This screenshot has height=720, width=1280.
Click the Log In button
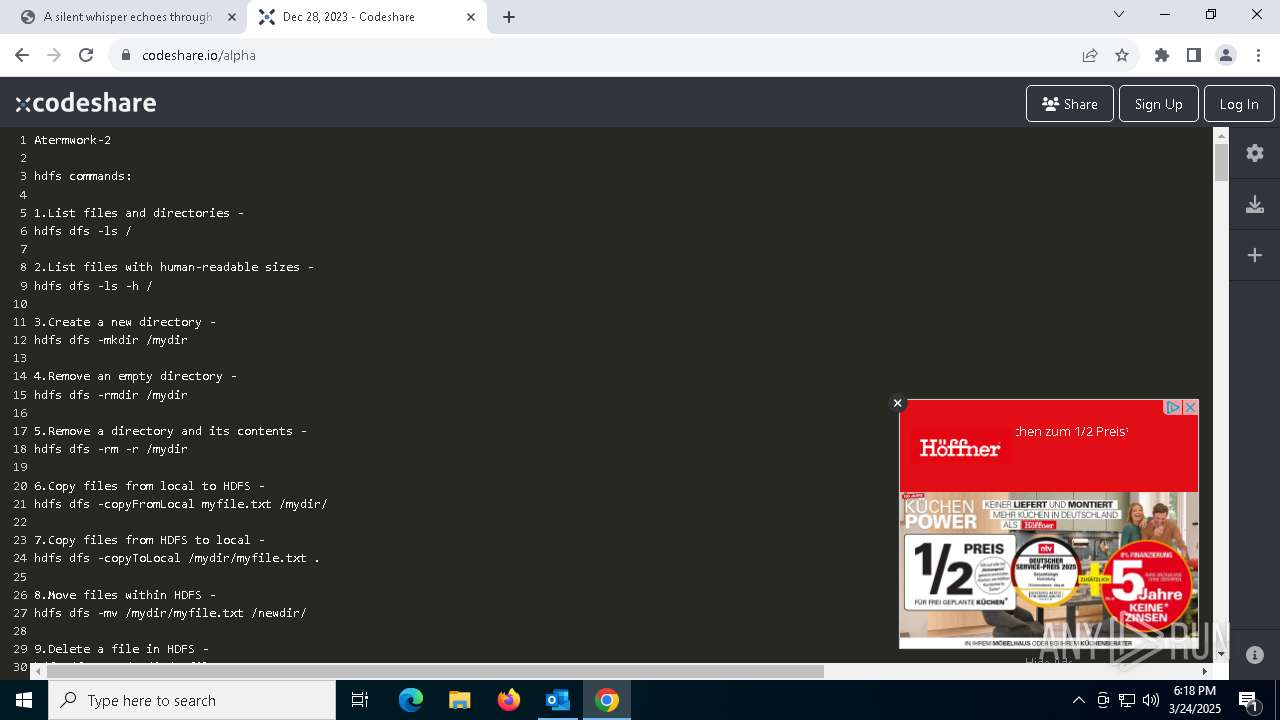coord(1239,104)
